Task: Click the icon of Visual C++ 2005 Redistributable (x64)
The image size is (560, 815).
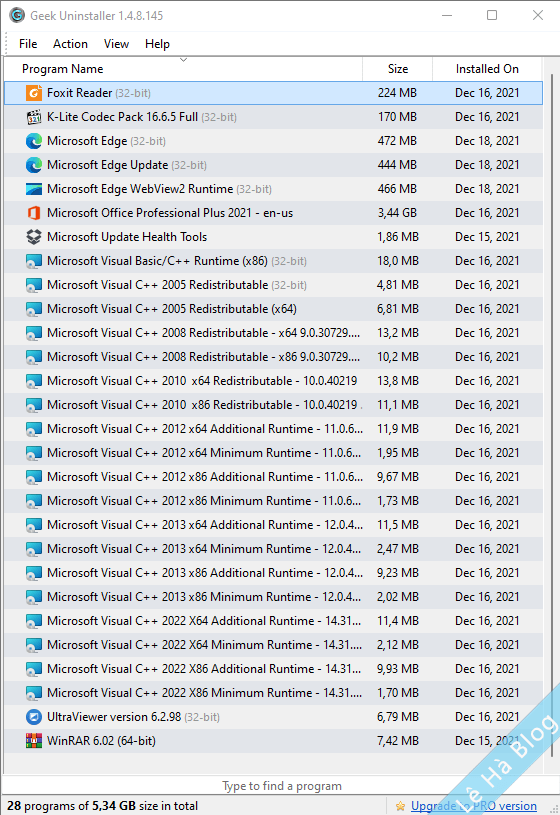Action: (34, 309)
